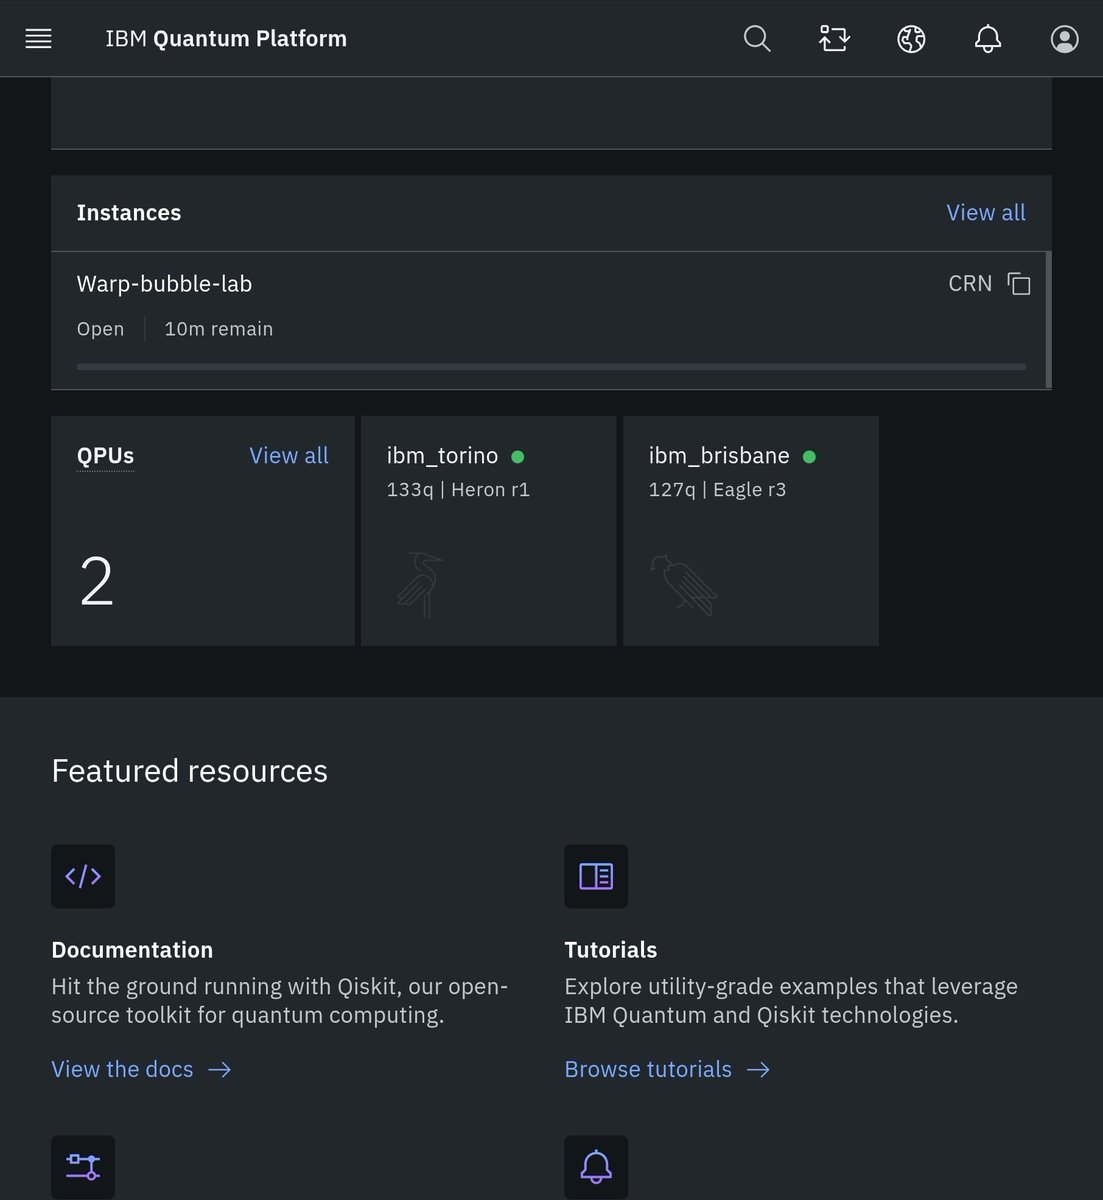Click the heron bird icon on ibm_torino
1103x1200 pixels.
(x=419, y=585)
